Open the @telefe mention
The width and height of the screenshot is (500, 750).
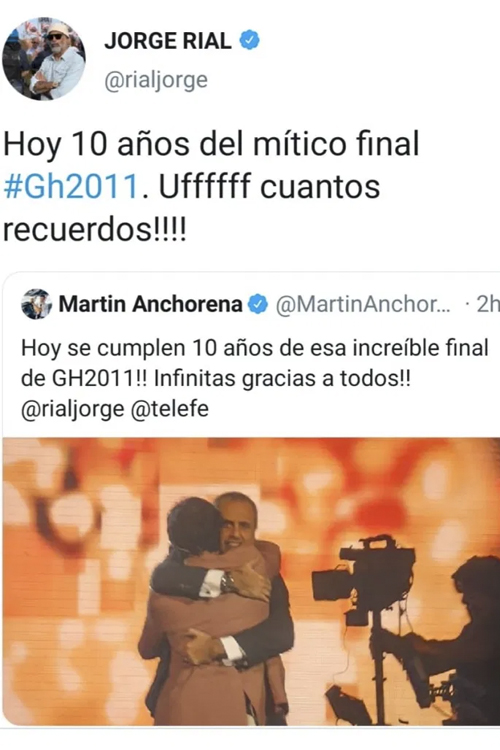pyautogui.click(x=170, y=409)
